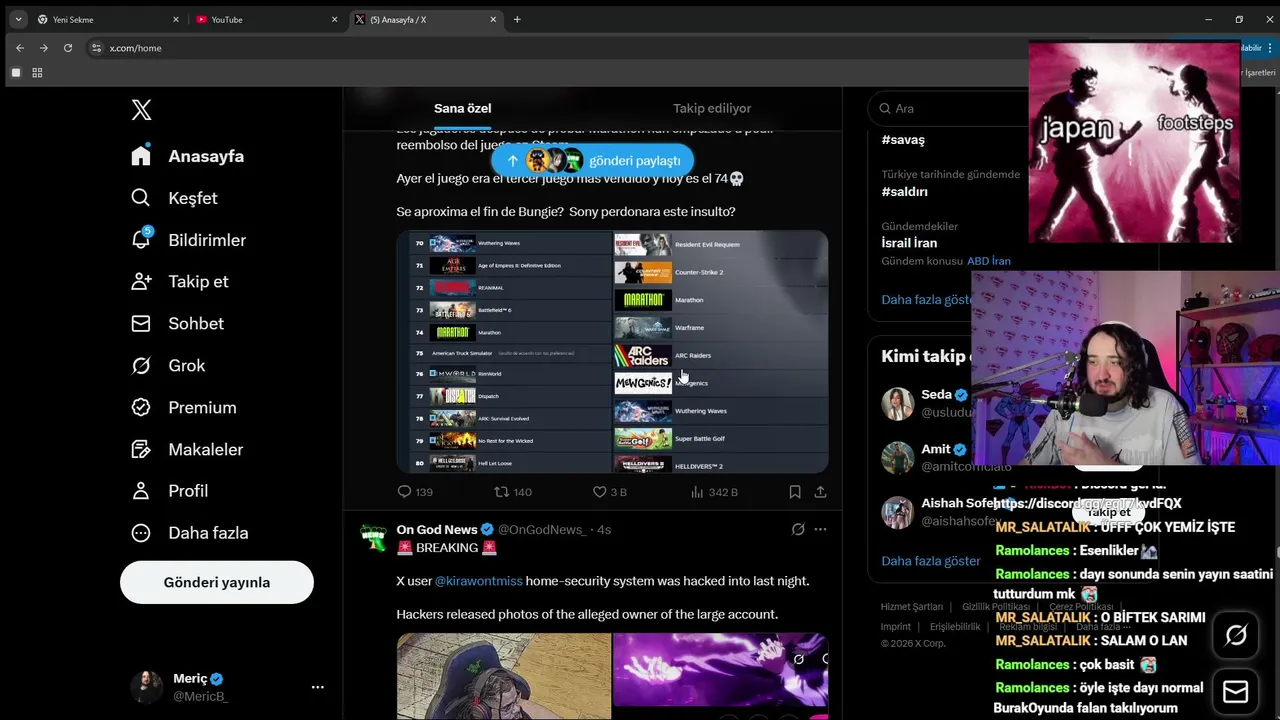The height and width of the screenshot is (720, 1280).
Task: Open a new browser tab
Action: click(517, 19)
